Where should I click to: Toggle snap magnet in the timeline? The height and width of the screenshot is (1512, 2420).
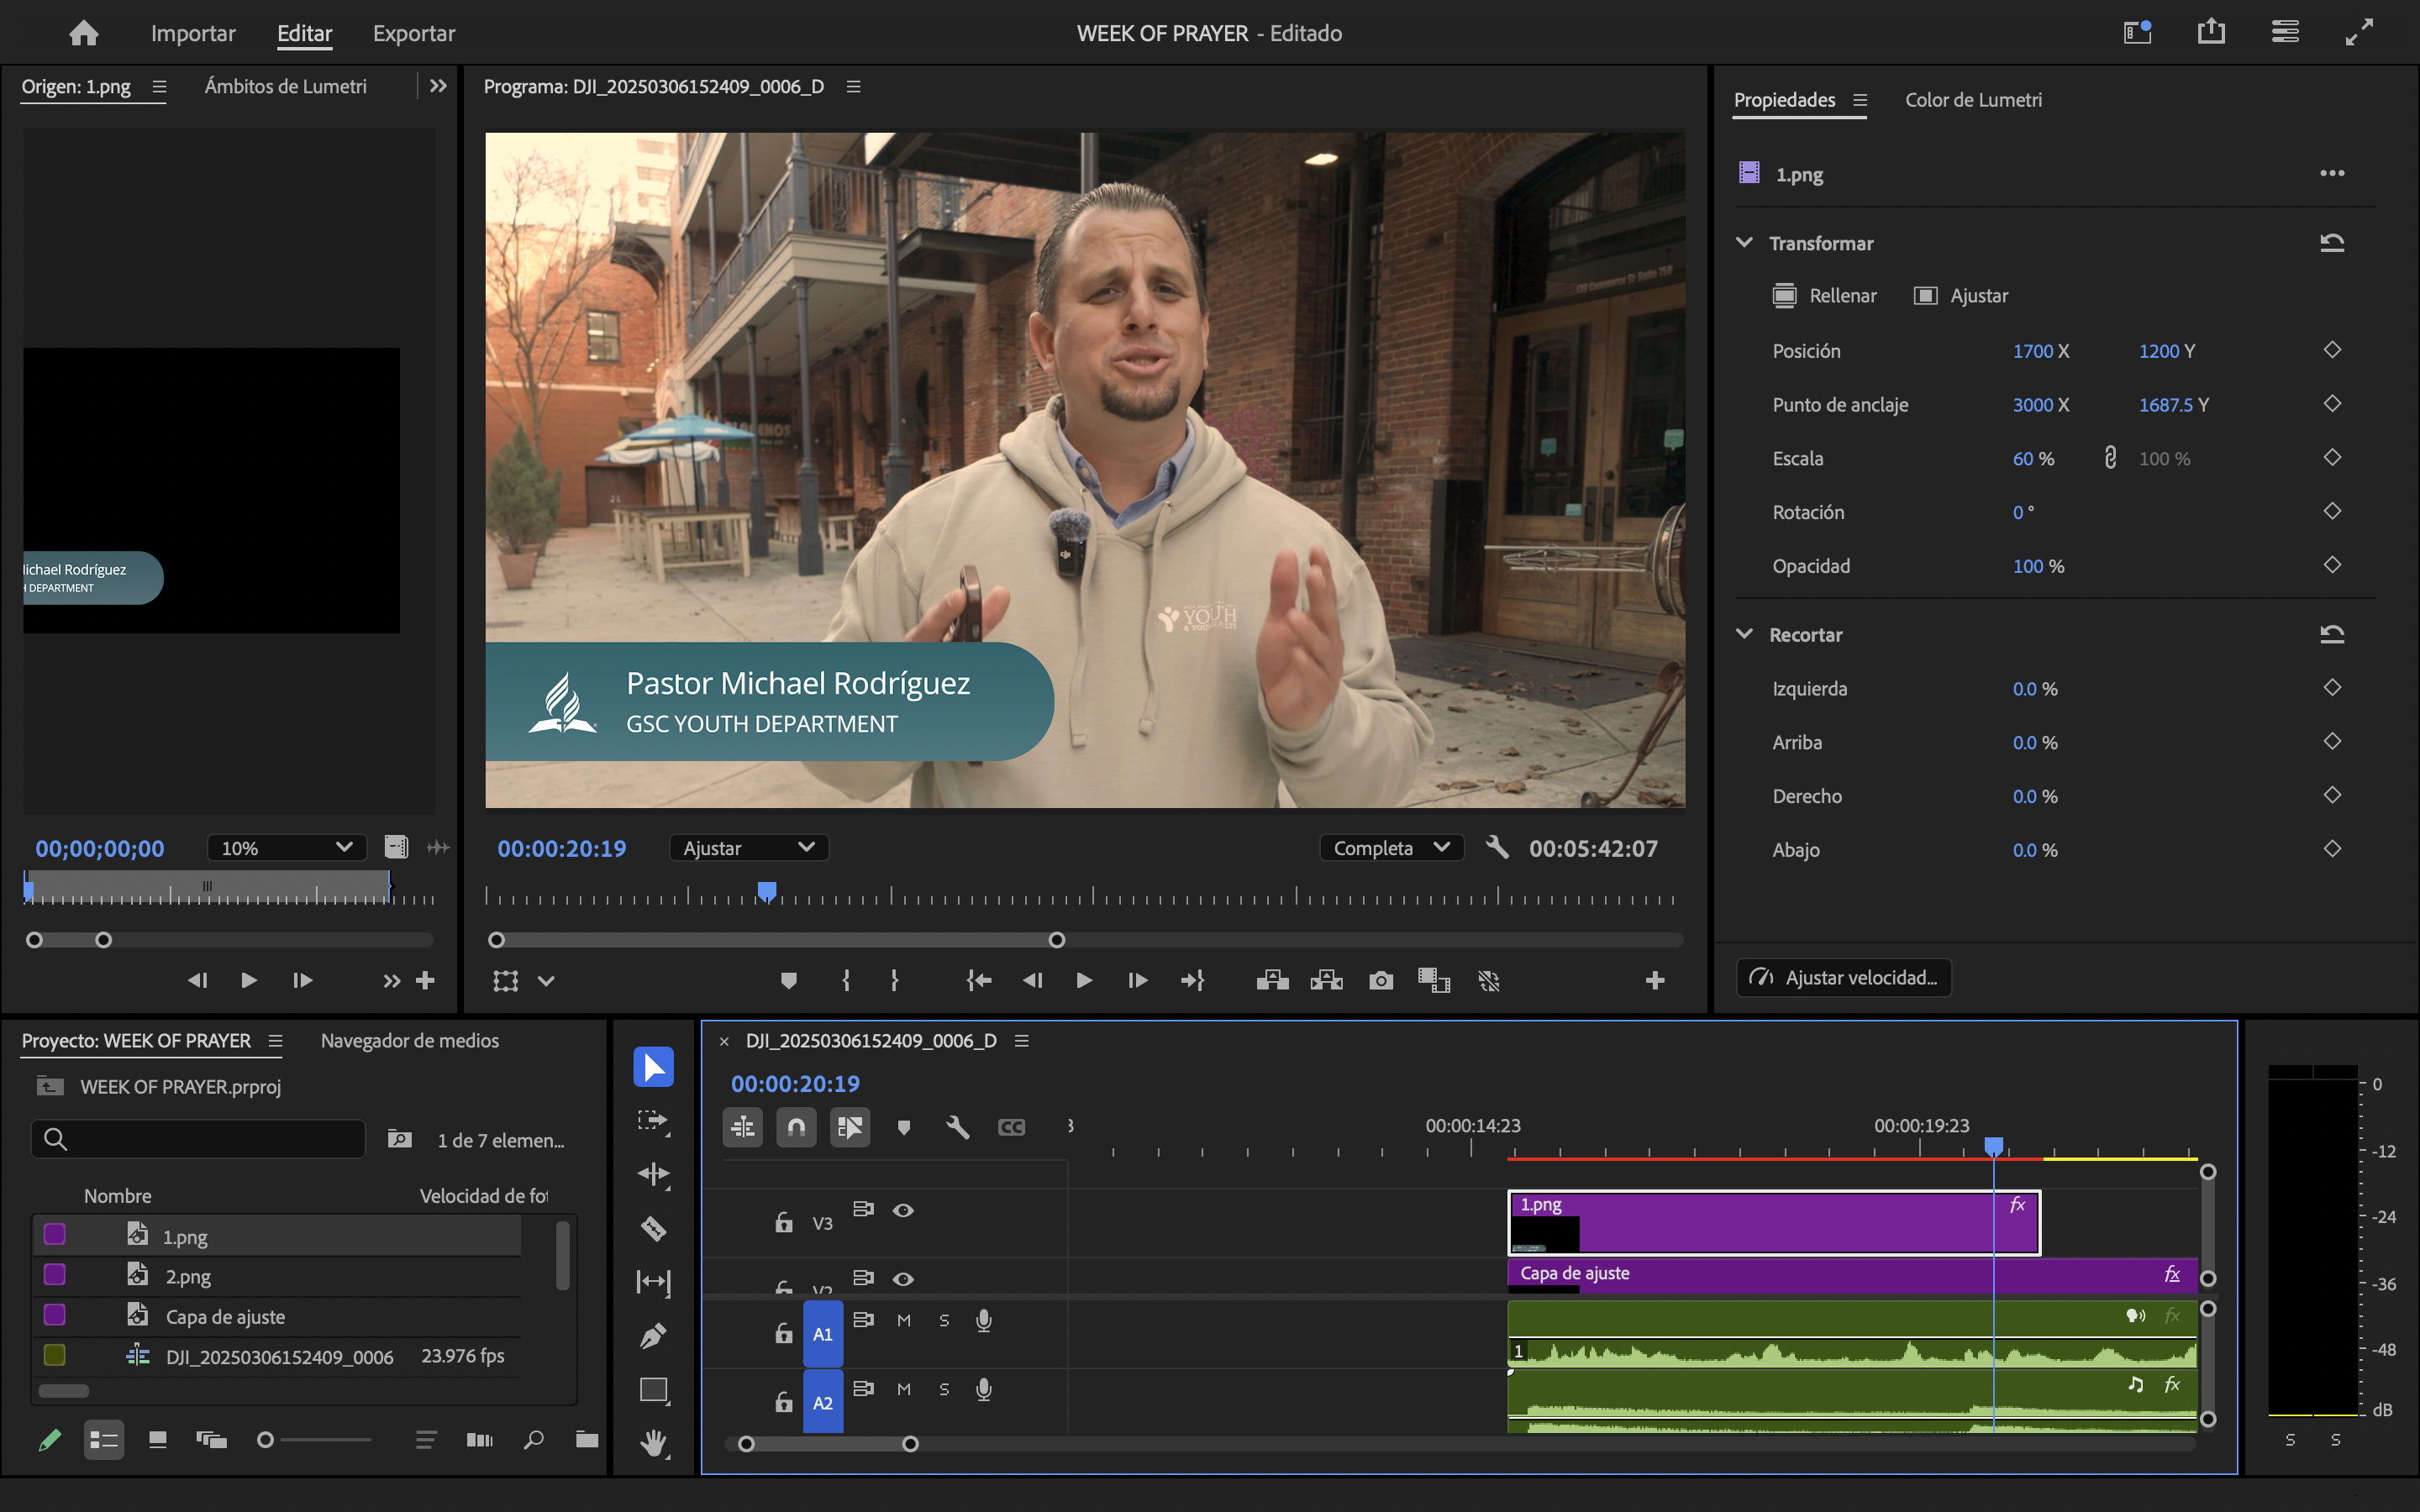click(796, 1127)
